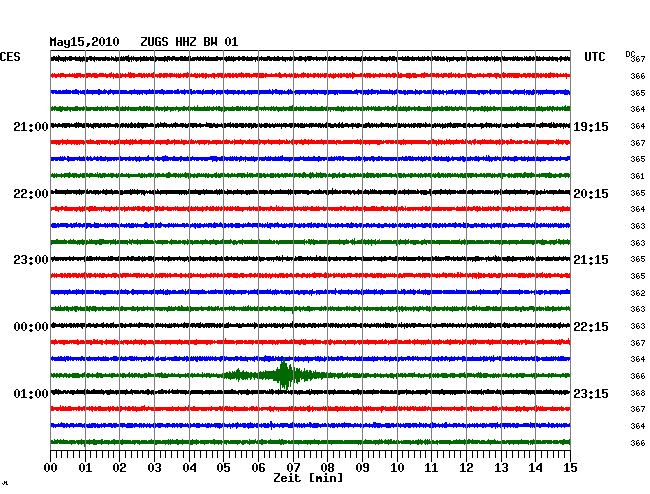
Task: Click the DC value 368
Action: [x=638, y=393]
